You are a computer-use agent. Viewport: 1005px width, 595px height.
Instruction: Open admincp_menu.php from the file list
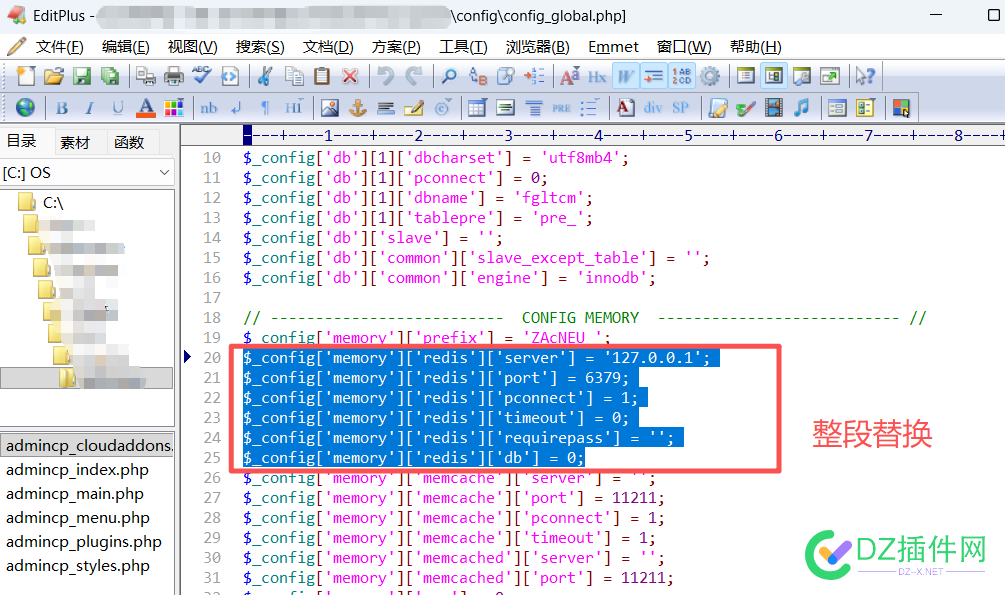click(x=77, y=517)
